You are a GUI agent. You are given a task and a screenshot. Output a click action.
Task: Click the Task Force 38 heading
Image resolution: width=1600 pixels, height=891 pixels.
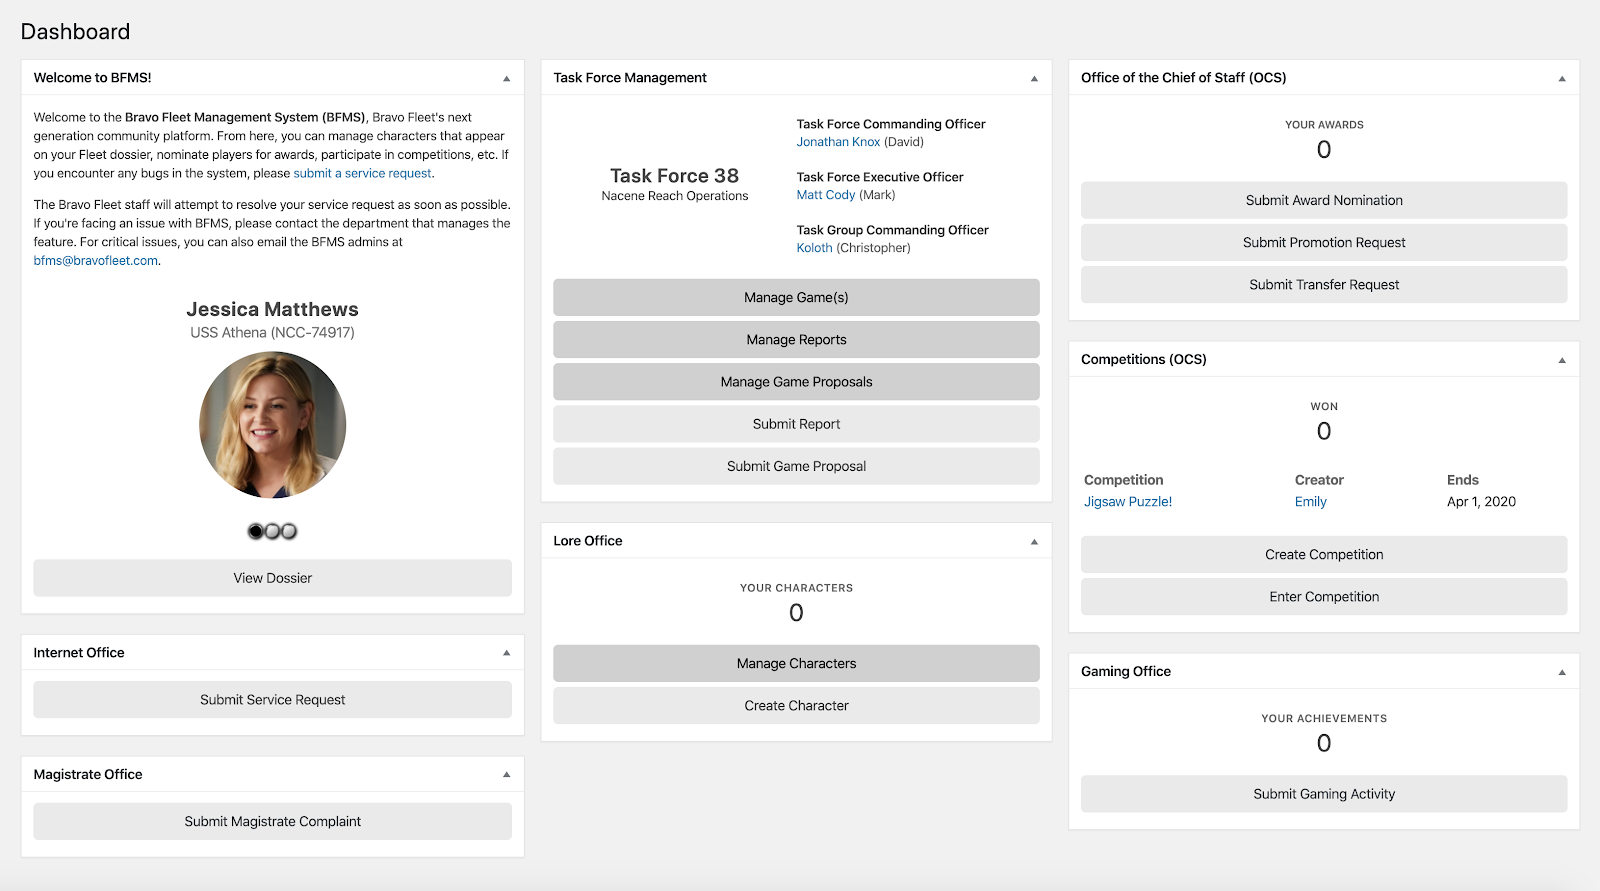point(675,176)
